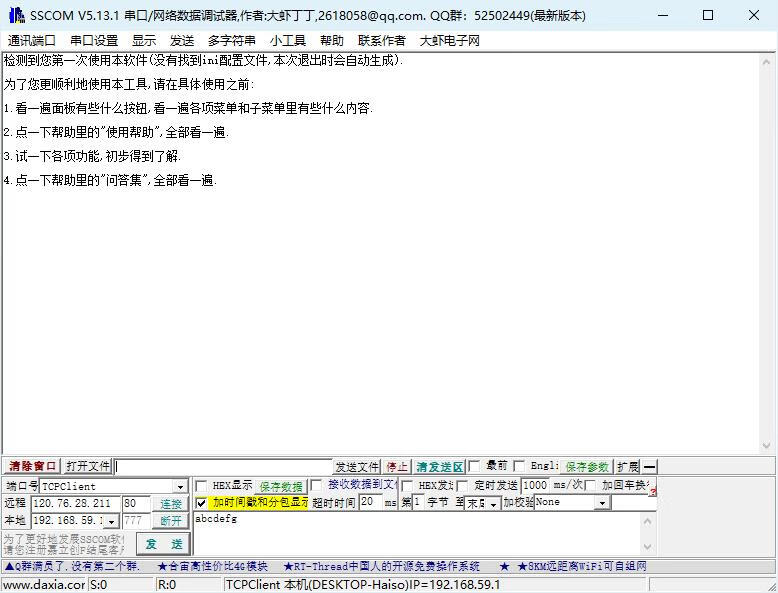The image size is (778, 593).
Task: Open the 多字符串 menu
Action: coord(232,41)
